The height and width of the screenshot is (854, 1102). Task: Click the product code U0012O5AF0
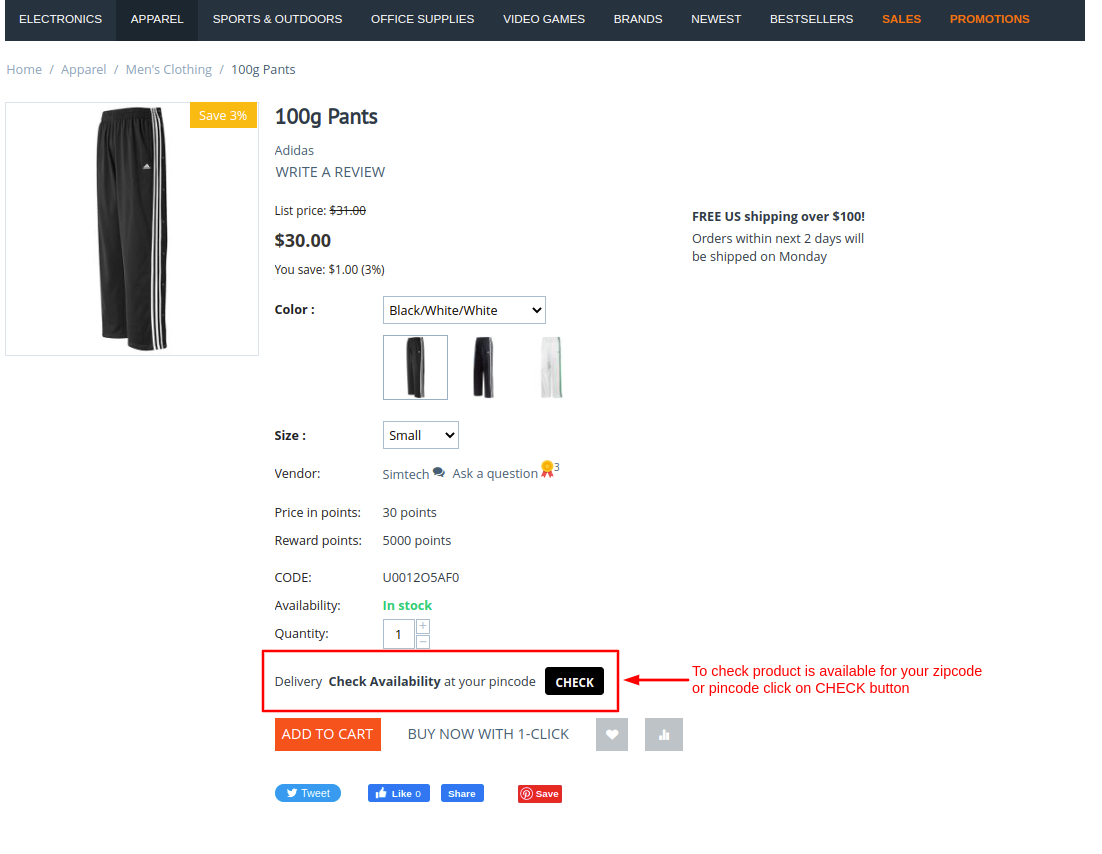(420, 578)
